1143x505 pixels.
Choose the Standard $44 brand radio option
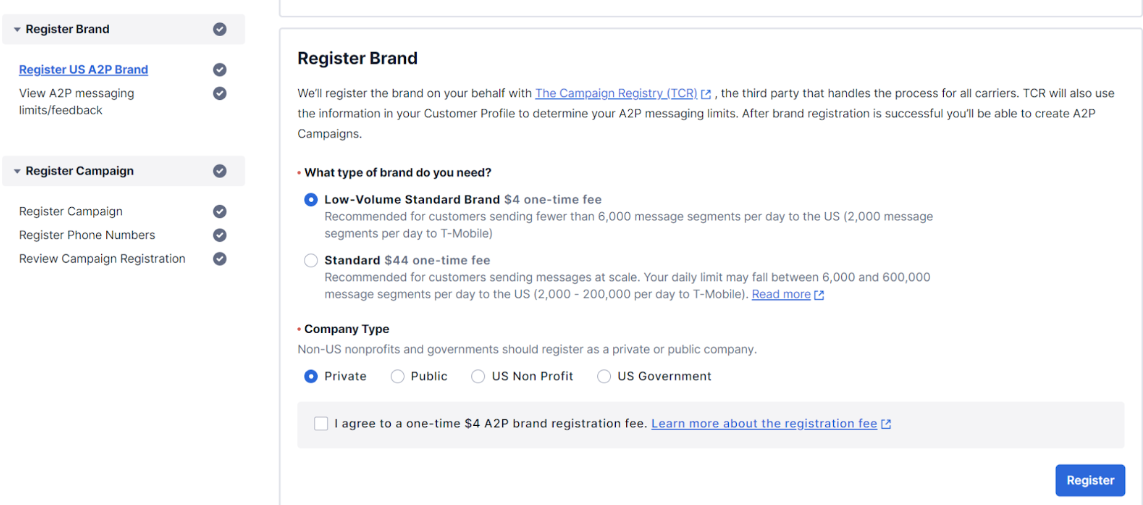[311, 260]
